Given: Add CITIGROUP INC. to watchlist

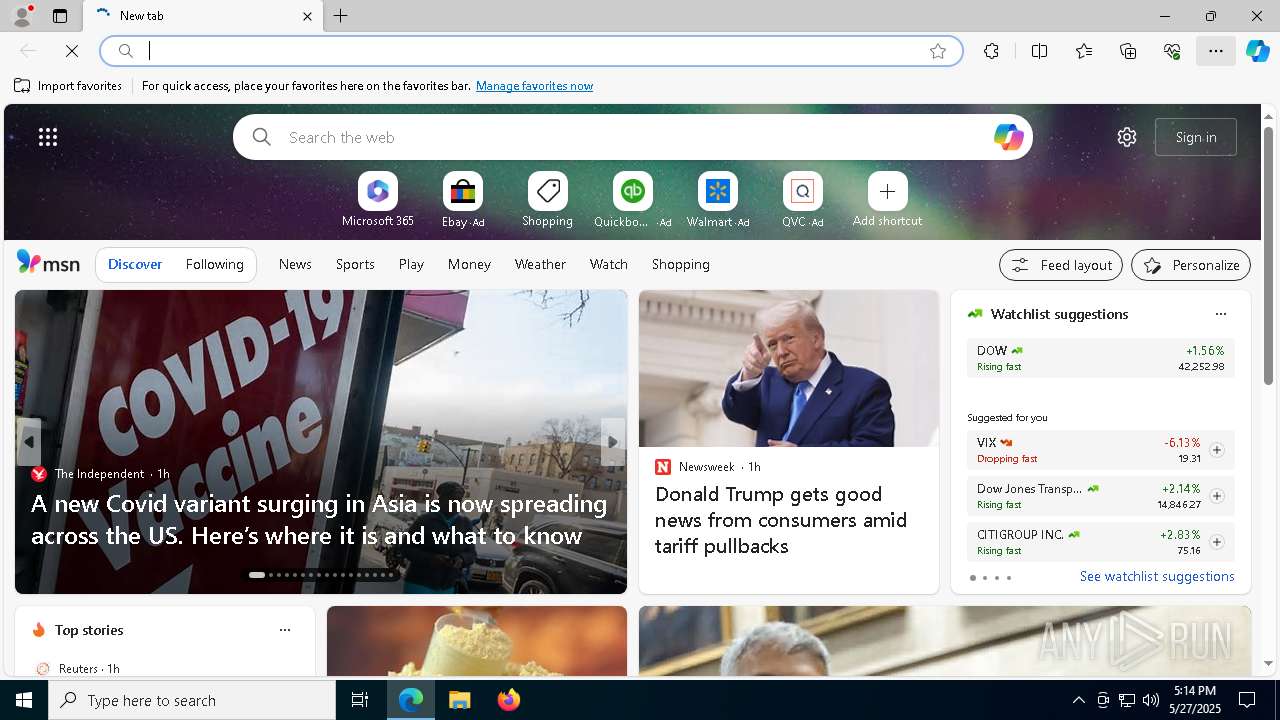Looking at the screenshot, I should click(1216, 542).
